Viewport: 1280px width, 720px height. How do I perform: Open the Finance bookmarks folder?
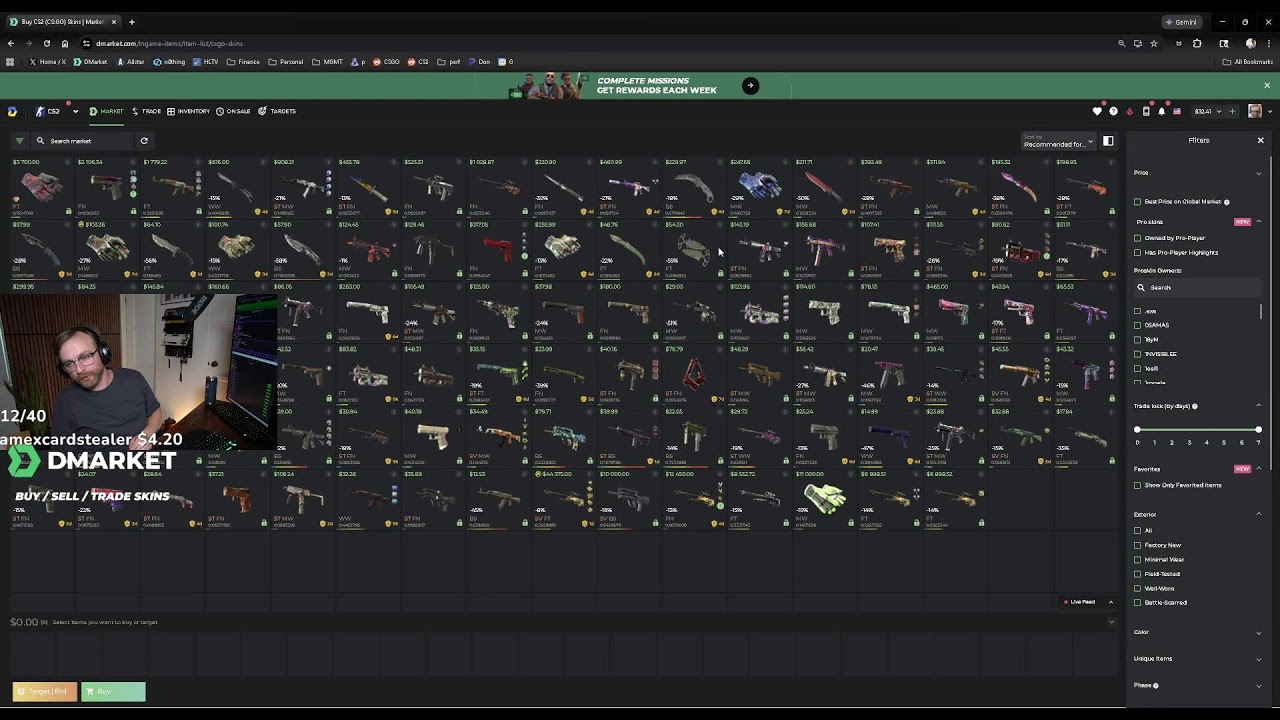pyautogui.click(x=243, y=62)
